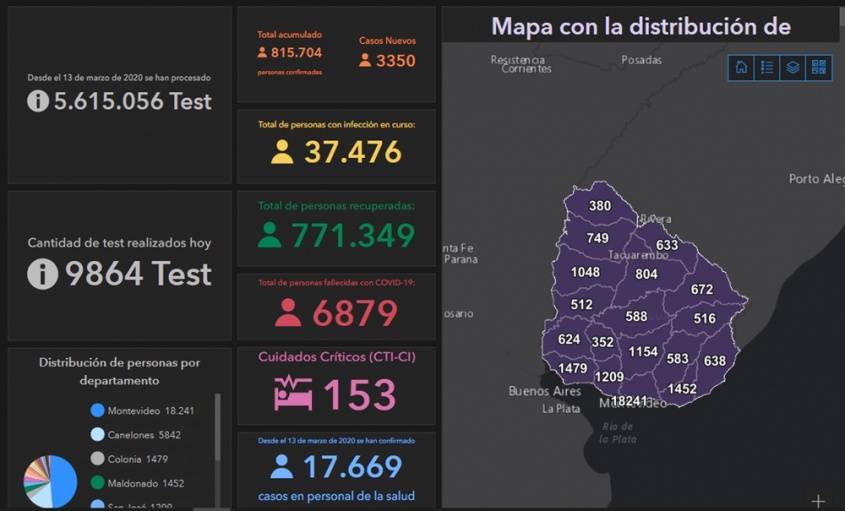Click the department legend scrollbar
This screenshot has width=845, height=511.
click(218, 430)
